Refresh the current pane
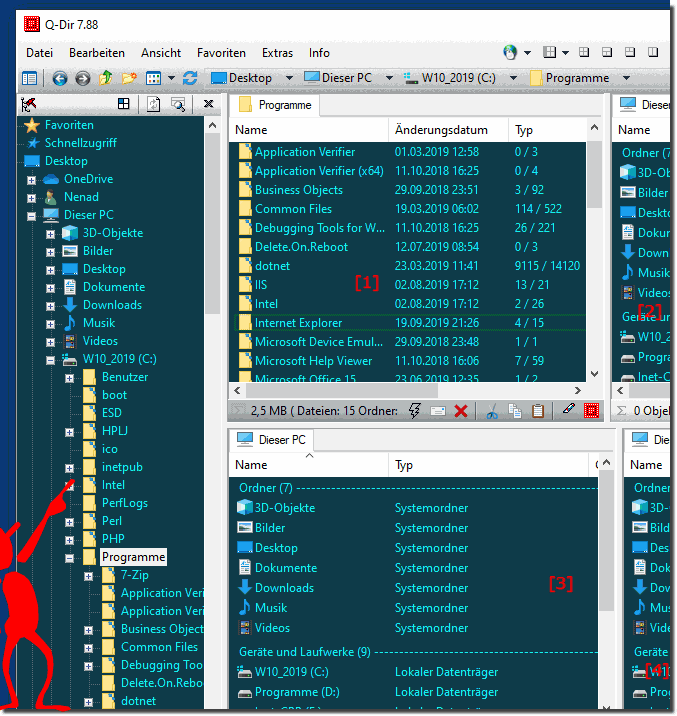Screen dimensions: 677x716 (190, 78)
